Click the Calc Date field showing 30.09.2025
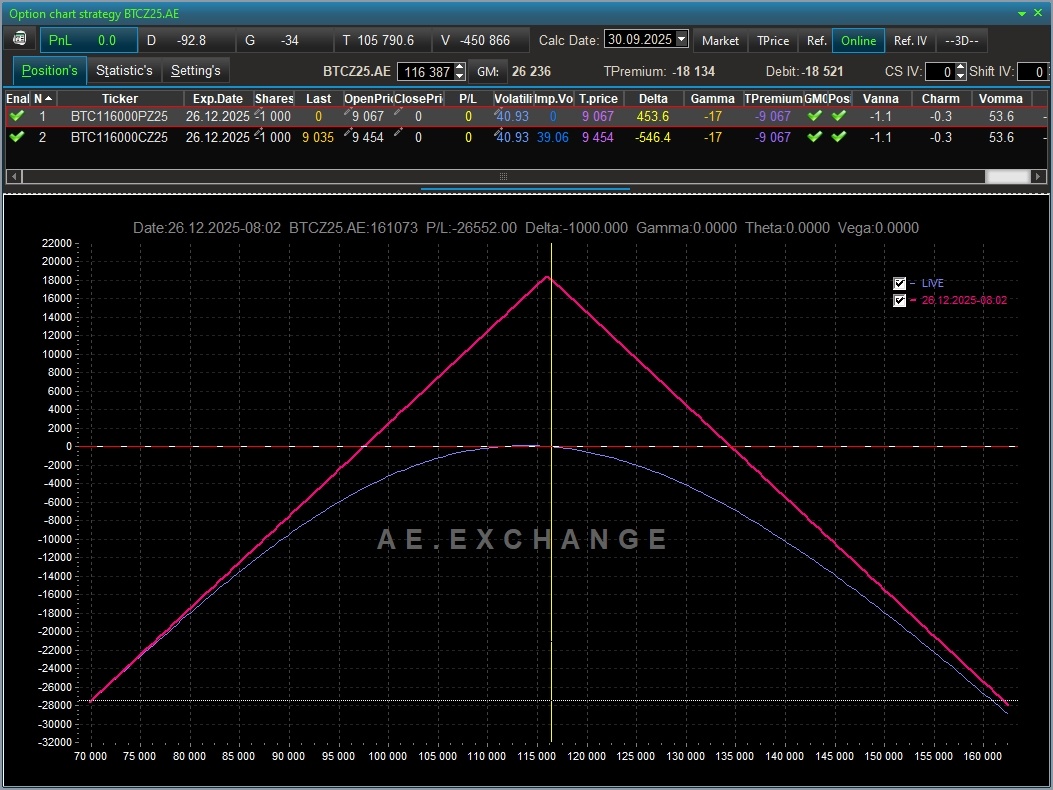This screenshot has height=790, width=1053. pyautogui.click(x=640, y=39)
